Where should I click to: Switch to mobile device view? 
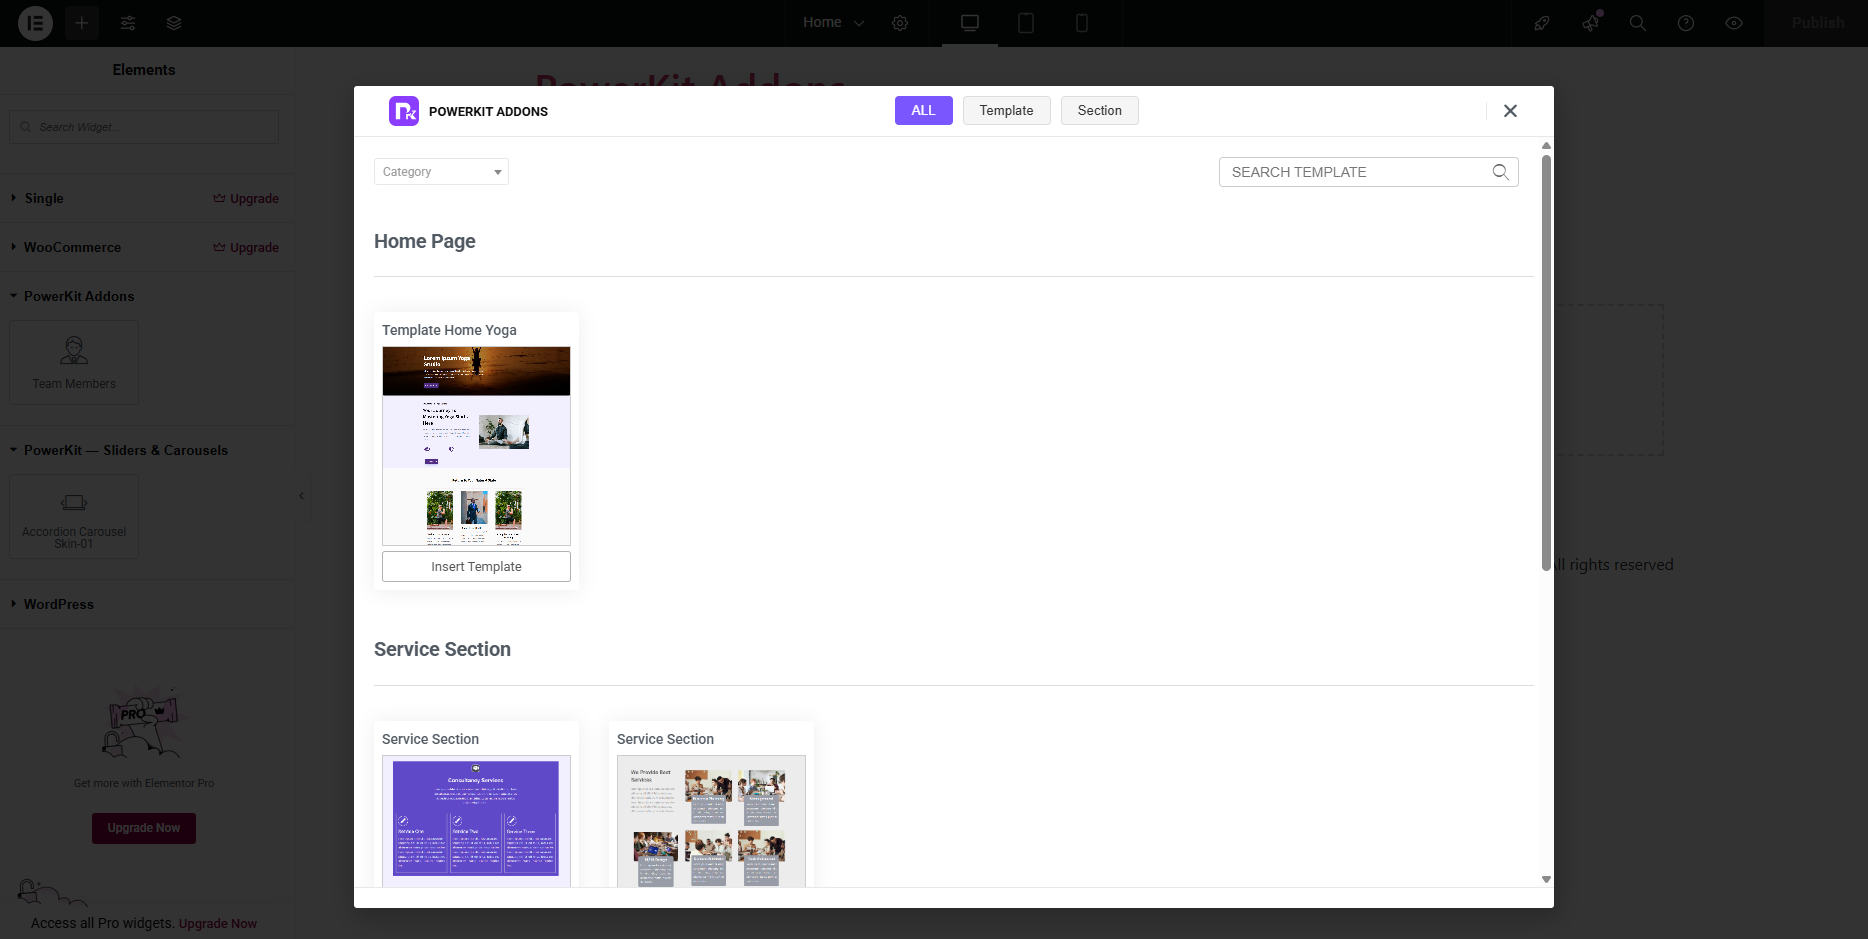[x=1082, y=23]
